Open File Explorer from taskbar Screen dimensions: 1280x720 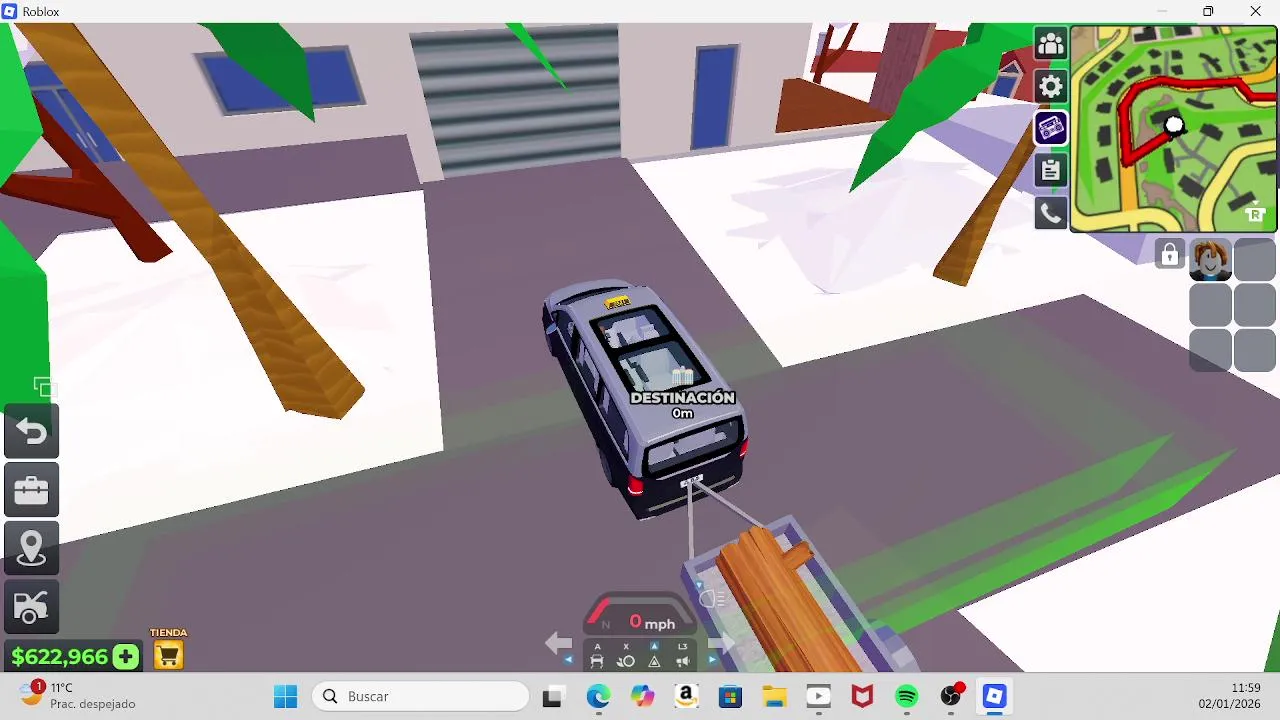pyautogui.click(x=774, y=697)
